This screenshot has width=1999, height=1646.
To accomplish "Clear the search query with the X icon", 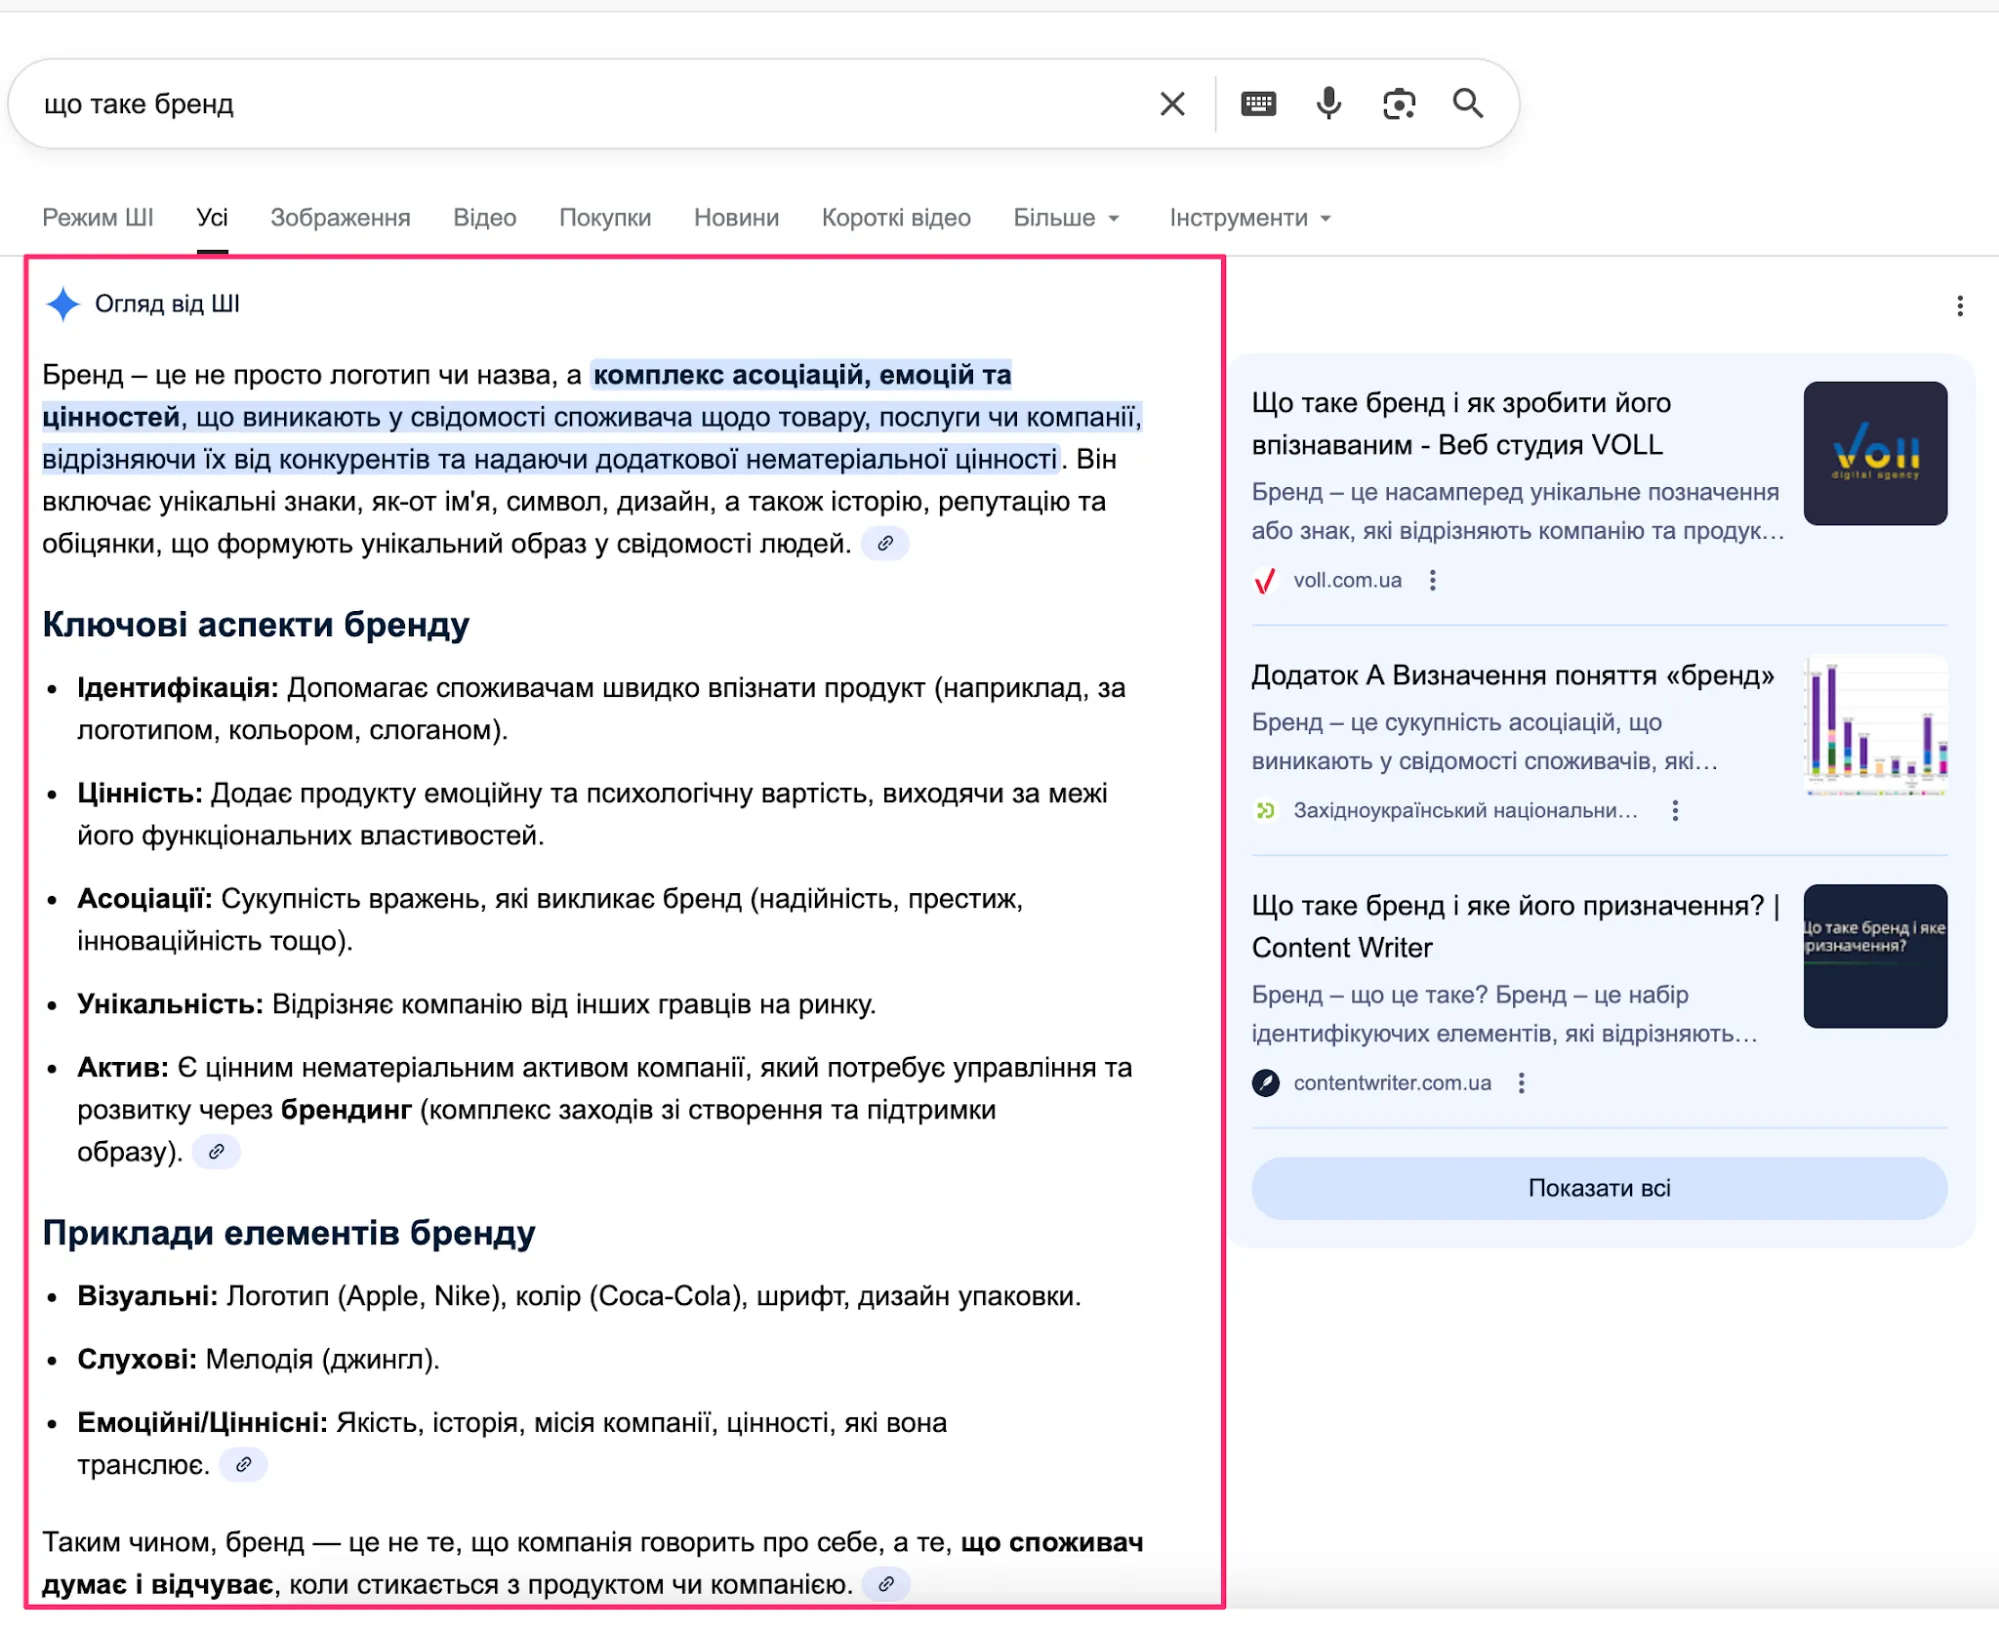I will [x=1171, y=103].
